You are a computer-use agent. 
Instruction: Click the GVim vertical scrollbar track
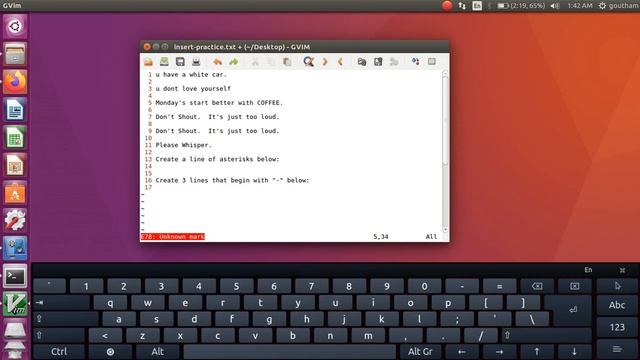pyautogui.click(x=445, y=151)
